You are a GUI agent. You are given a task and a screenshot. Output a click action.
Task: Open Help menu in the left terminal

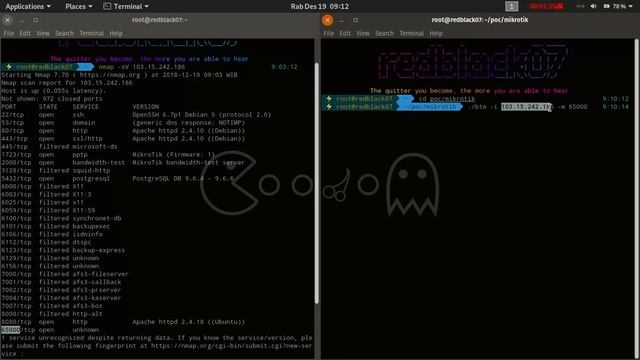point(116,33)
